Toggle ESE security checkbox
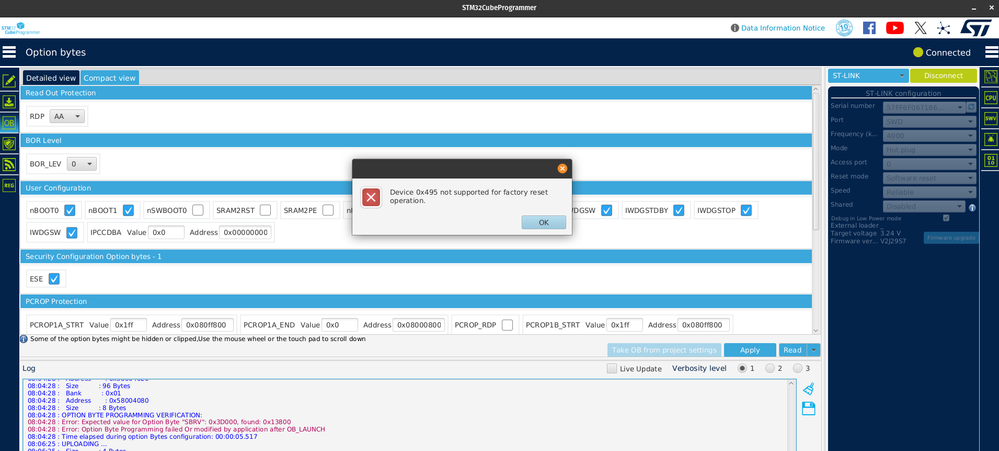The width and height of the screenshot is (999, 451). click(x=54, y=278)
